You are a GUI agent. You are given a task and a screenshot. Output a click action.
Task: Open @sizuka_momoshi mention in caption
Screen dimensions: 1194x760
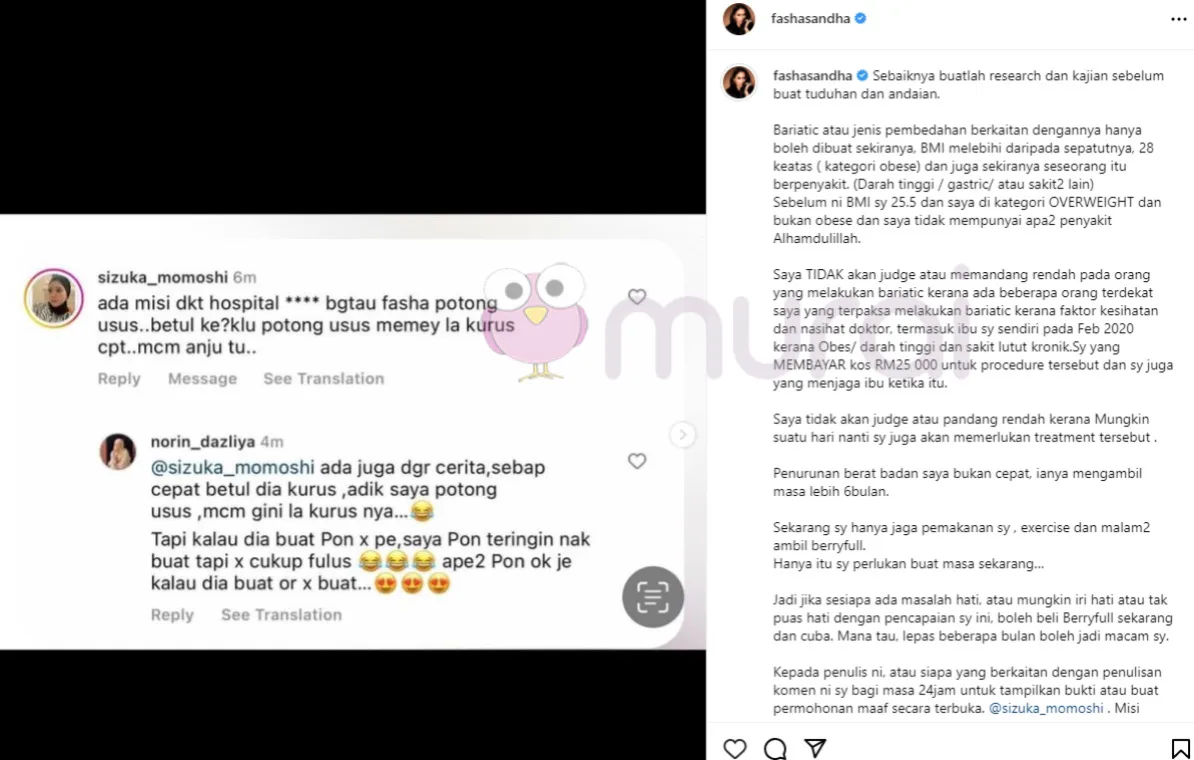[1046, 708]
